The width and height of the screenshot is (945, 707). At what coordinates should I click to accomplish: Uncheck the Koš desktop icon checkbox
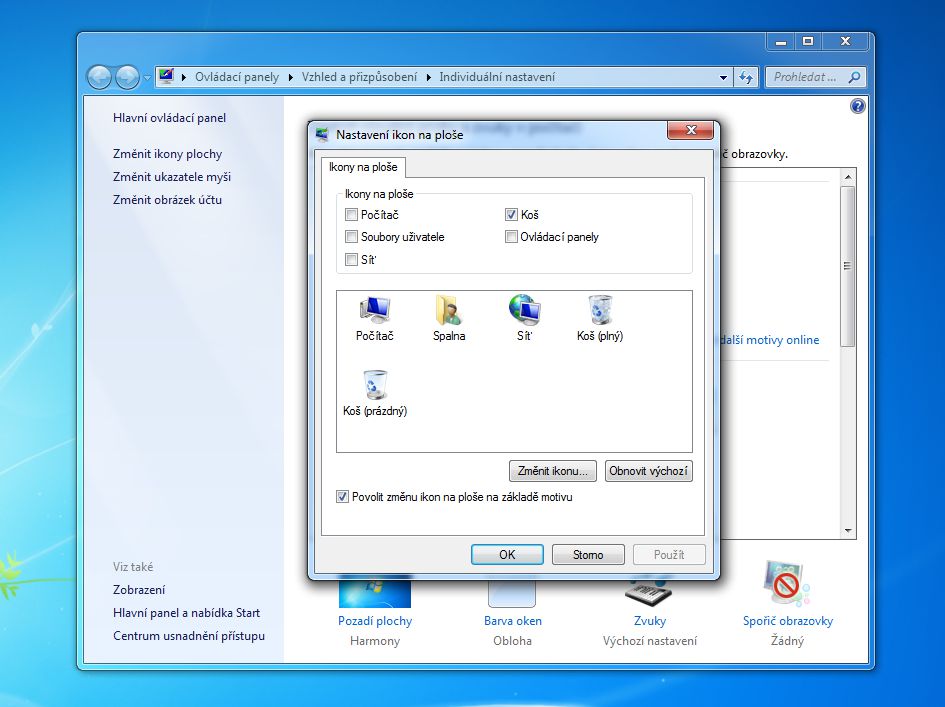pos(511,215)
